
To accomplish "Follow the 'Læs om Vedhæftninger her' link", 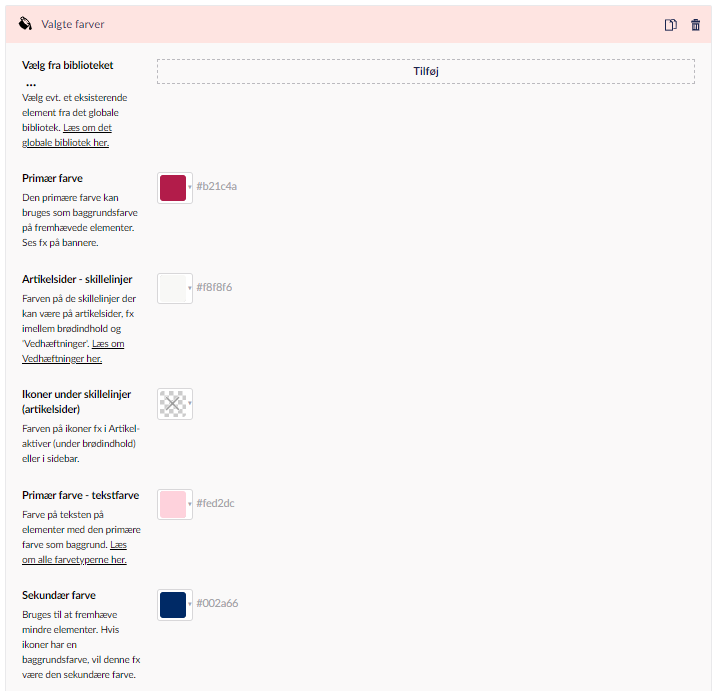I will tap(73, 351).
